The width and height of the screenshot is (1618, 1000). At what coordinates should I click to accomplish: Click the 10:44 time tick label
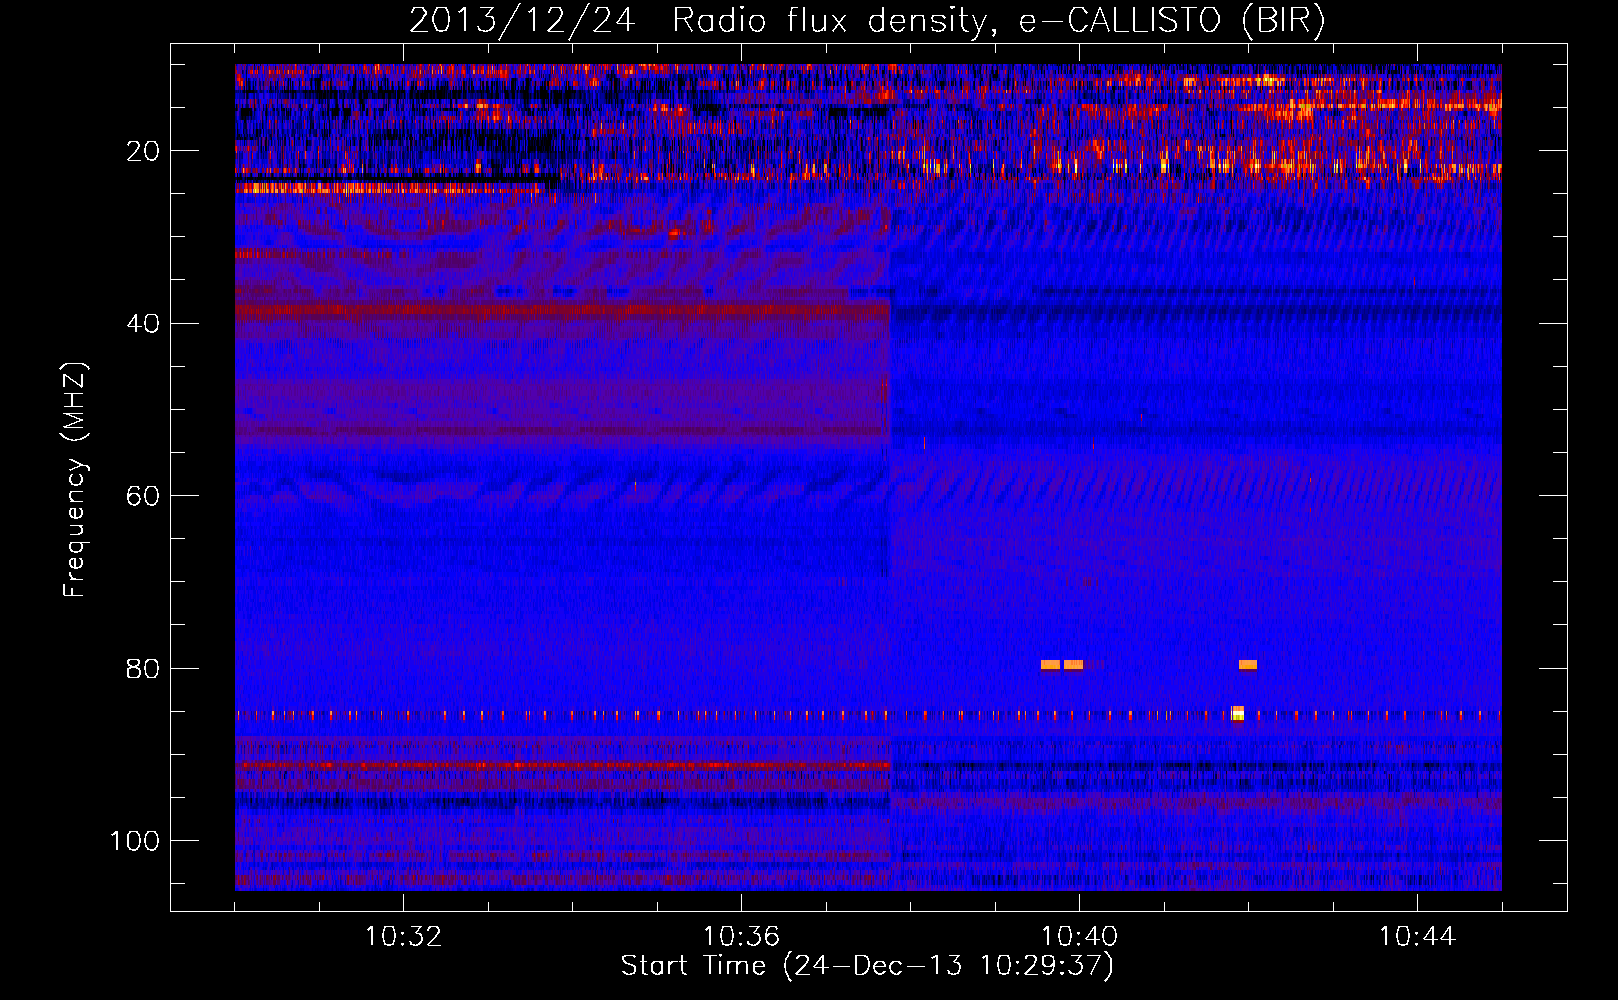[x=1417, y=937]
